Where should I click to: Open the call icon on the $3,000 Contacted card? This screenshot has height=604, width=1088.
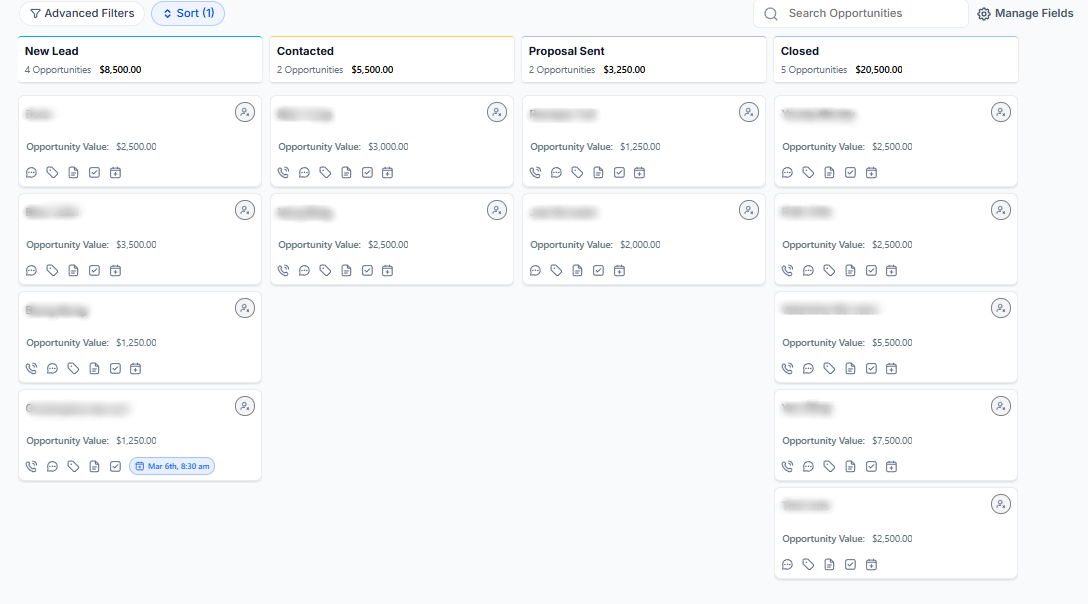click(283, 172)
